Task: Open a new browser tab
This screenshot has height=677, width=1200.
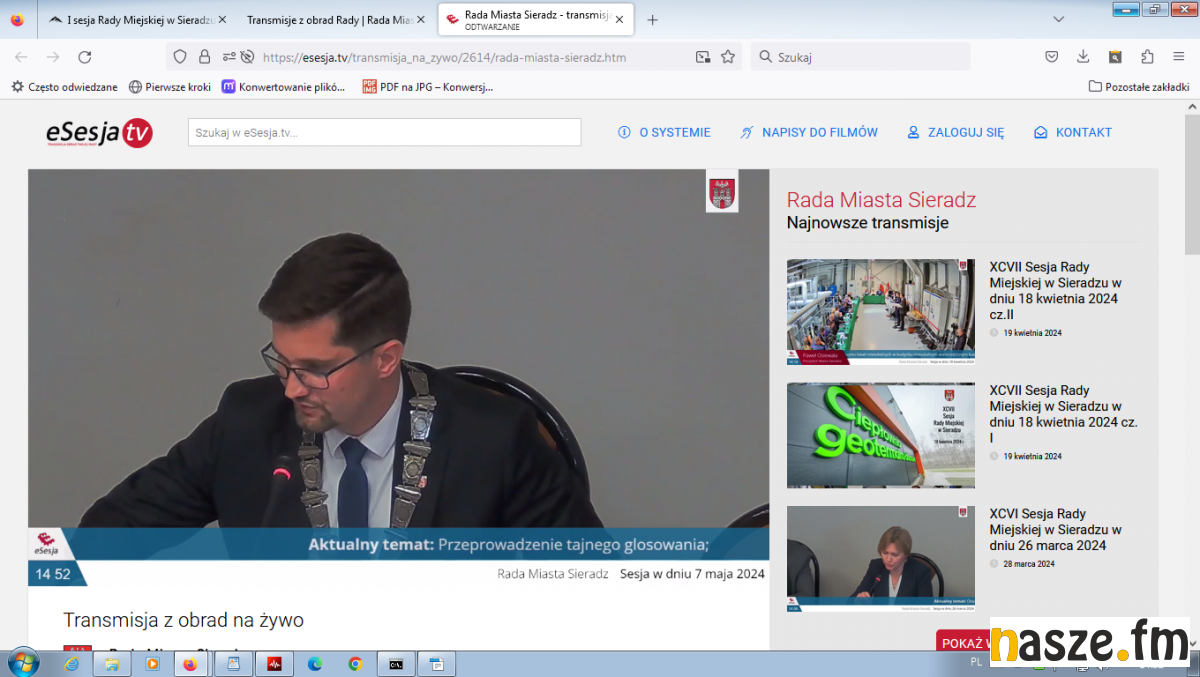Action: pyautogui.click(x=653, y=20)
